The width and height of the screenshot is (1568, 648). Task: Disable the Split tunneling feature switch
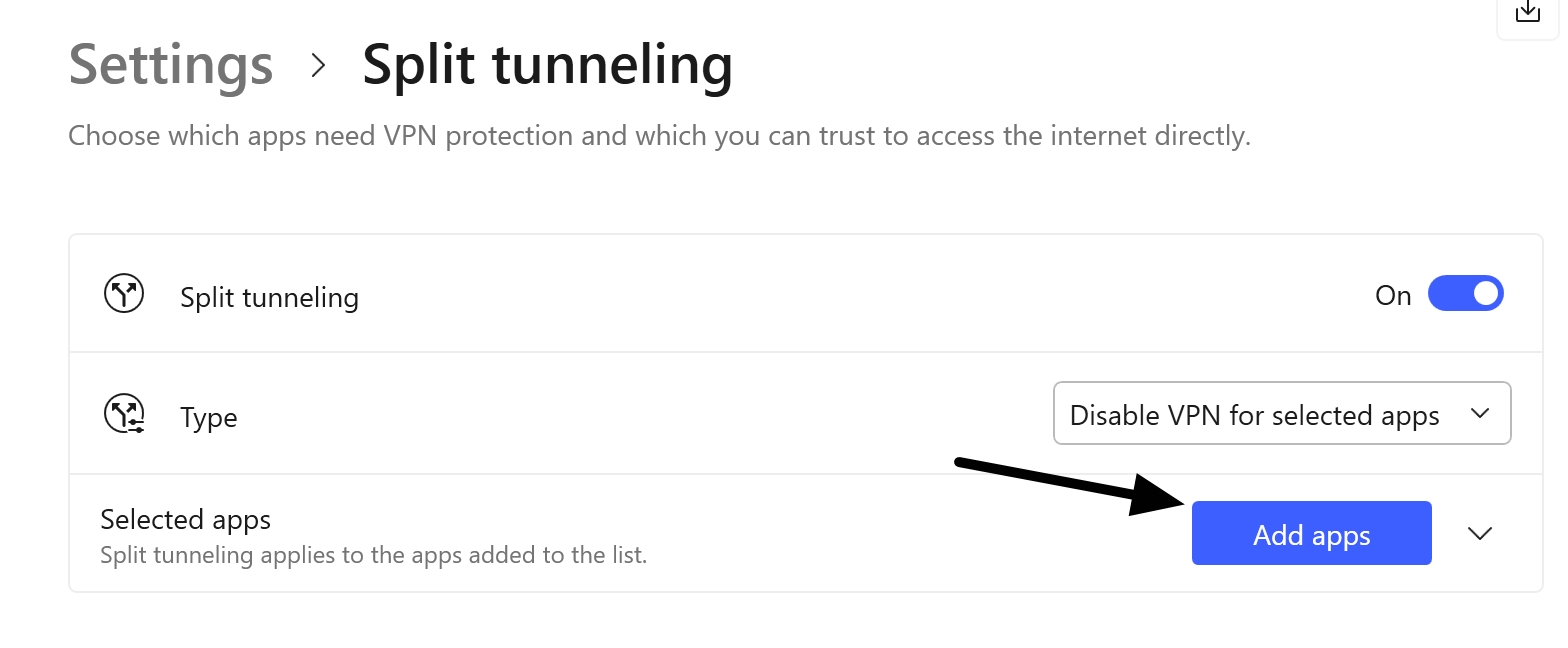point(1466,293)
